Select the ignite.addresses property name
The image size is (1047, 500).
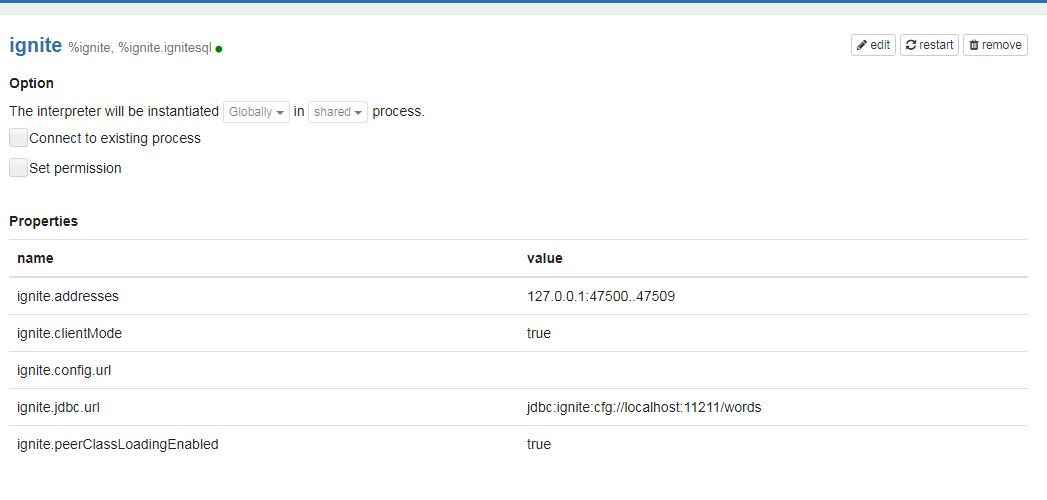click(68, 296)
